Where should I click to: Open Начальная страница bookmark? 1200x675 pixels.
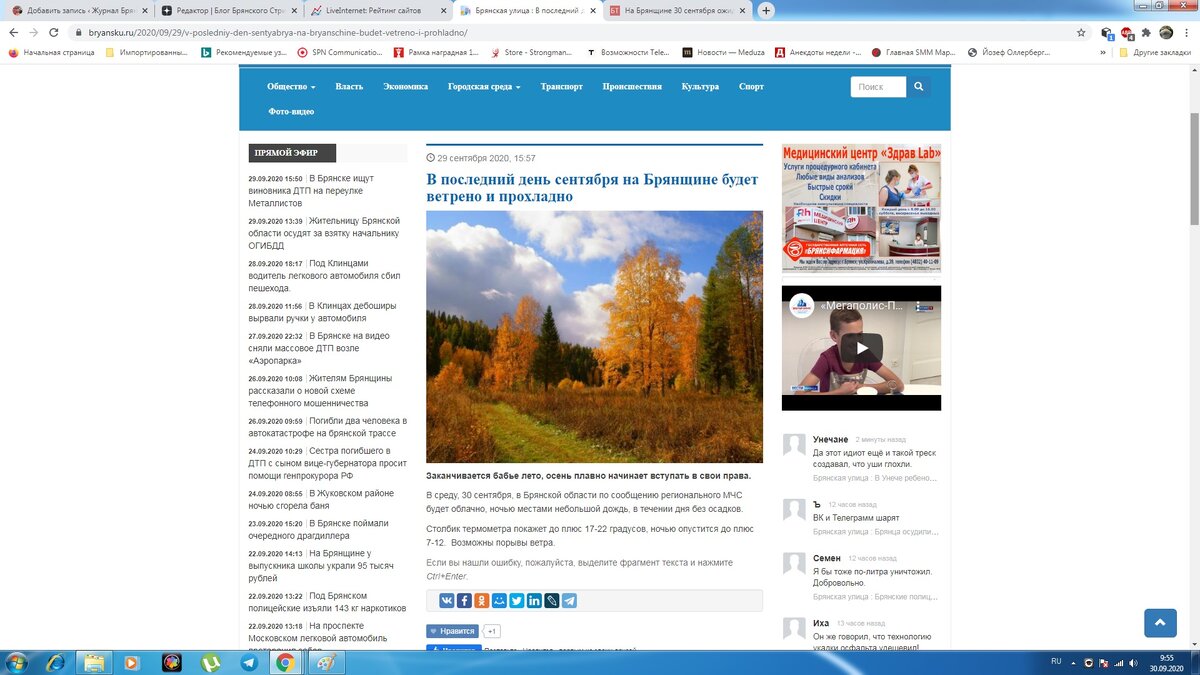coord(53,52)
